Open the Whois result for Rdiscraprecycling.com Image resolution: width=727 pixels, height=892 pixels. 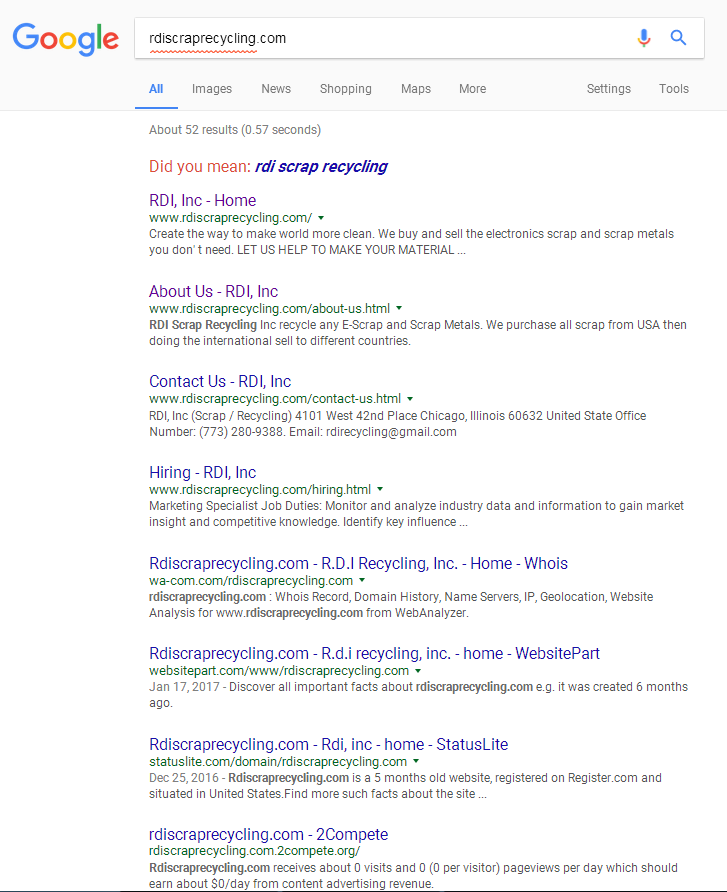(358, 563)
